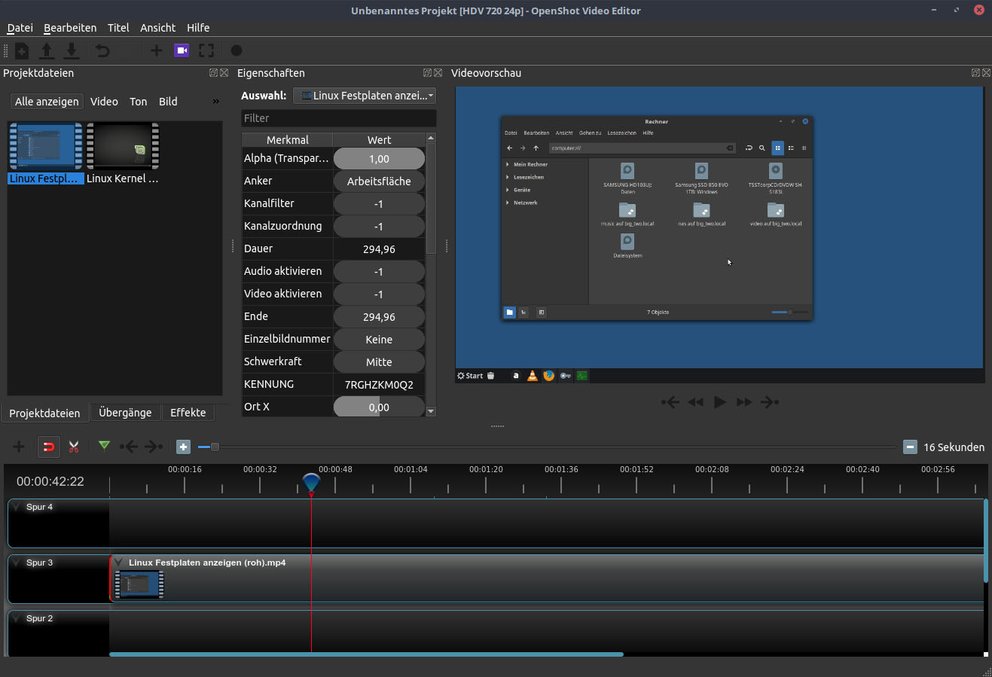This screenshot has width=992, height=677.
Task: Open the Datei menu
Action: pos(20,28)
